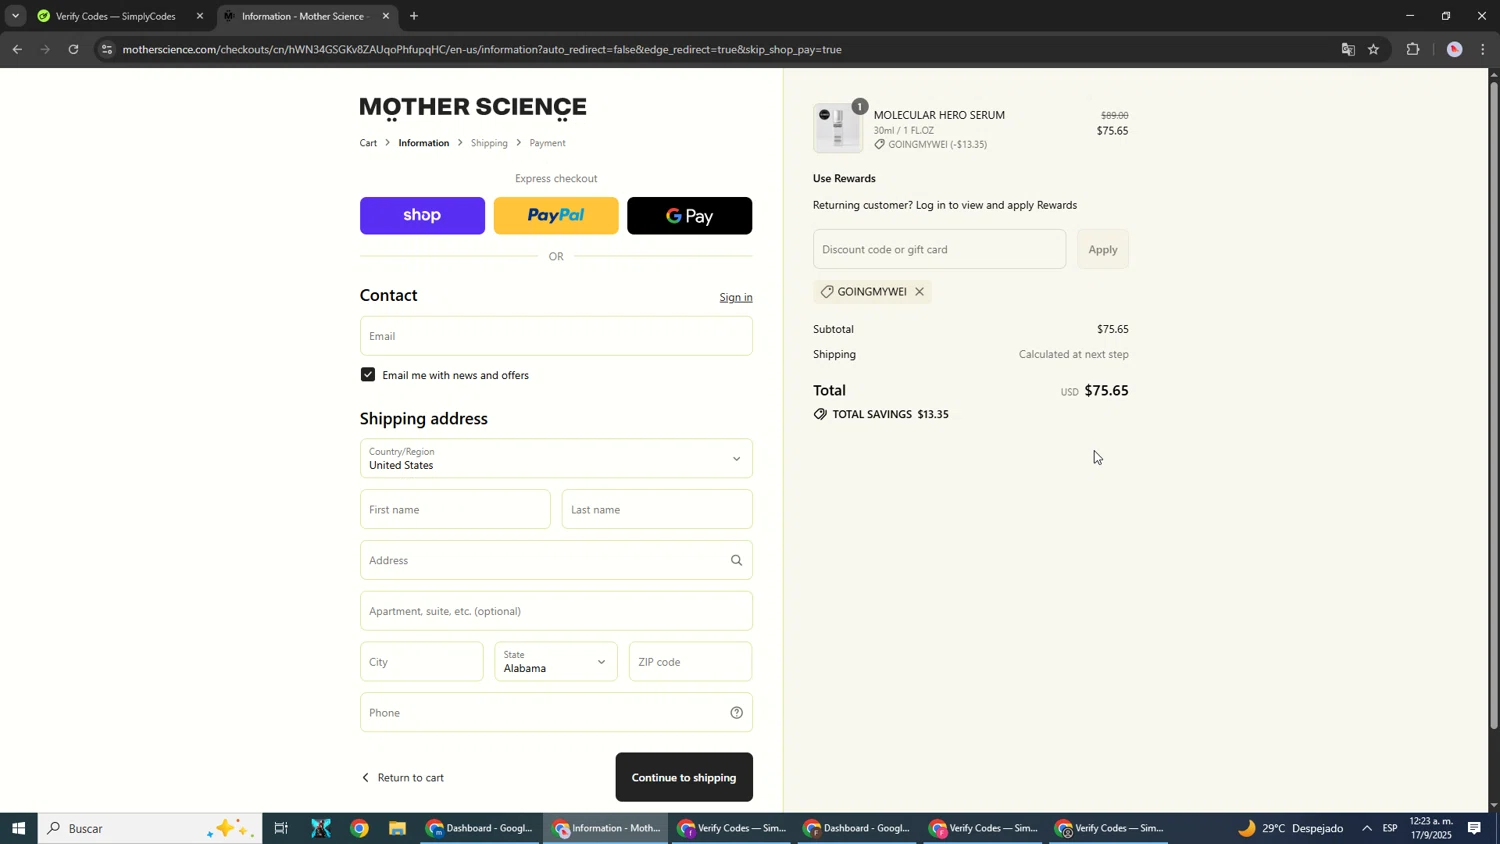
Task: Switch to the Verify Codes SimplyCodes tab
Action: 117,16
